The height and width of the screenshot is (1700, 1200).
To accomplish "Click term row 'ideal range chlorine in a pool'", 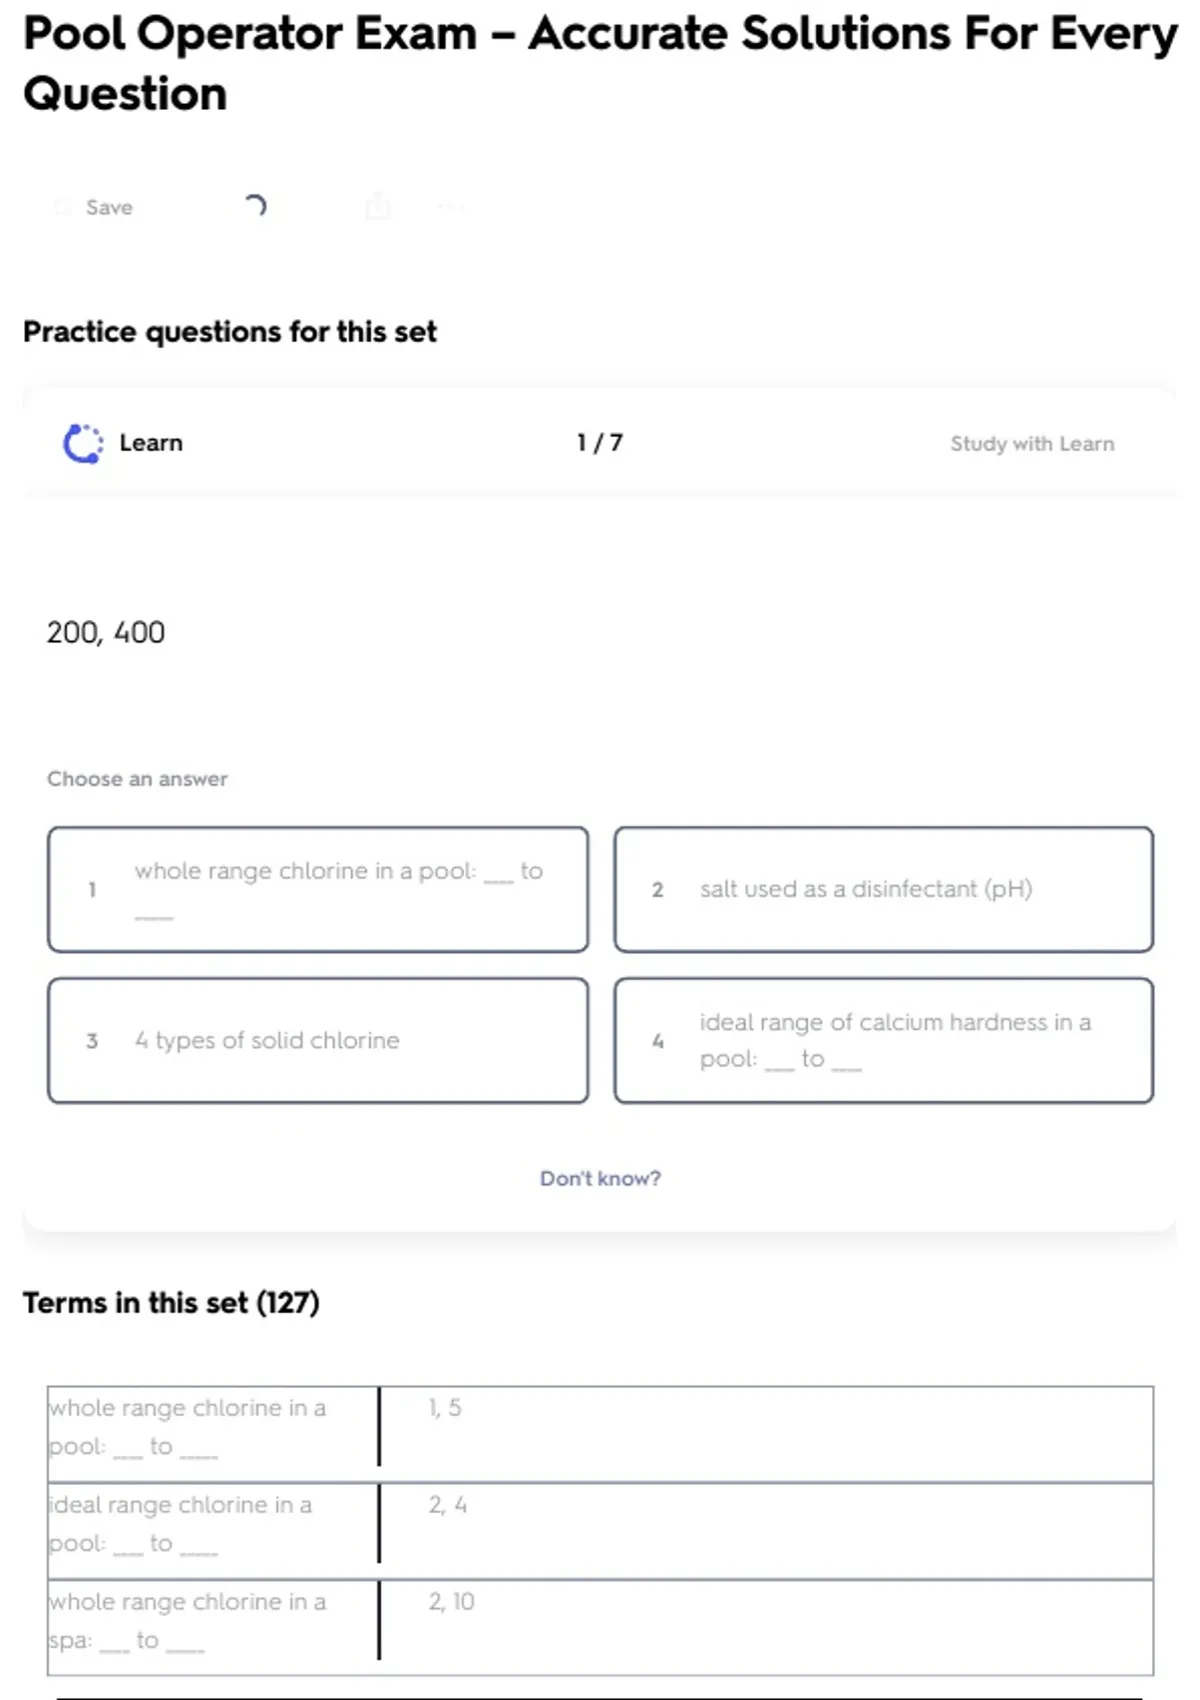I will pos(180,1524).
